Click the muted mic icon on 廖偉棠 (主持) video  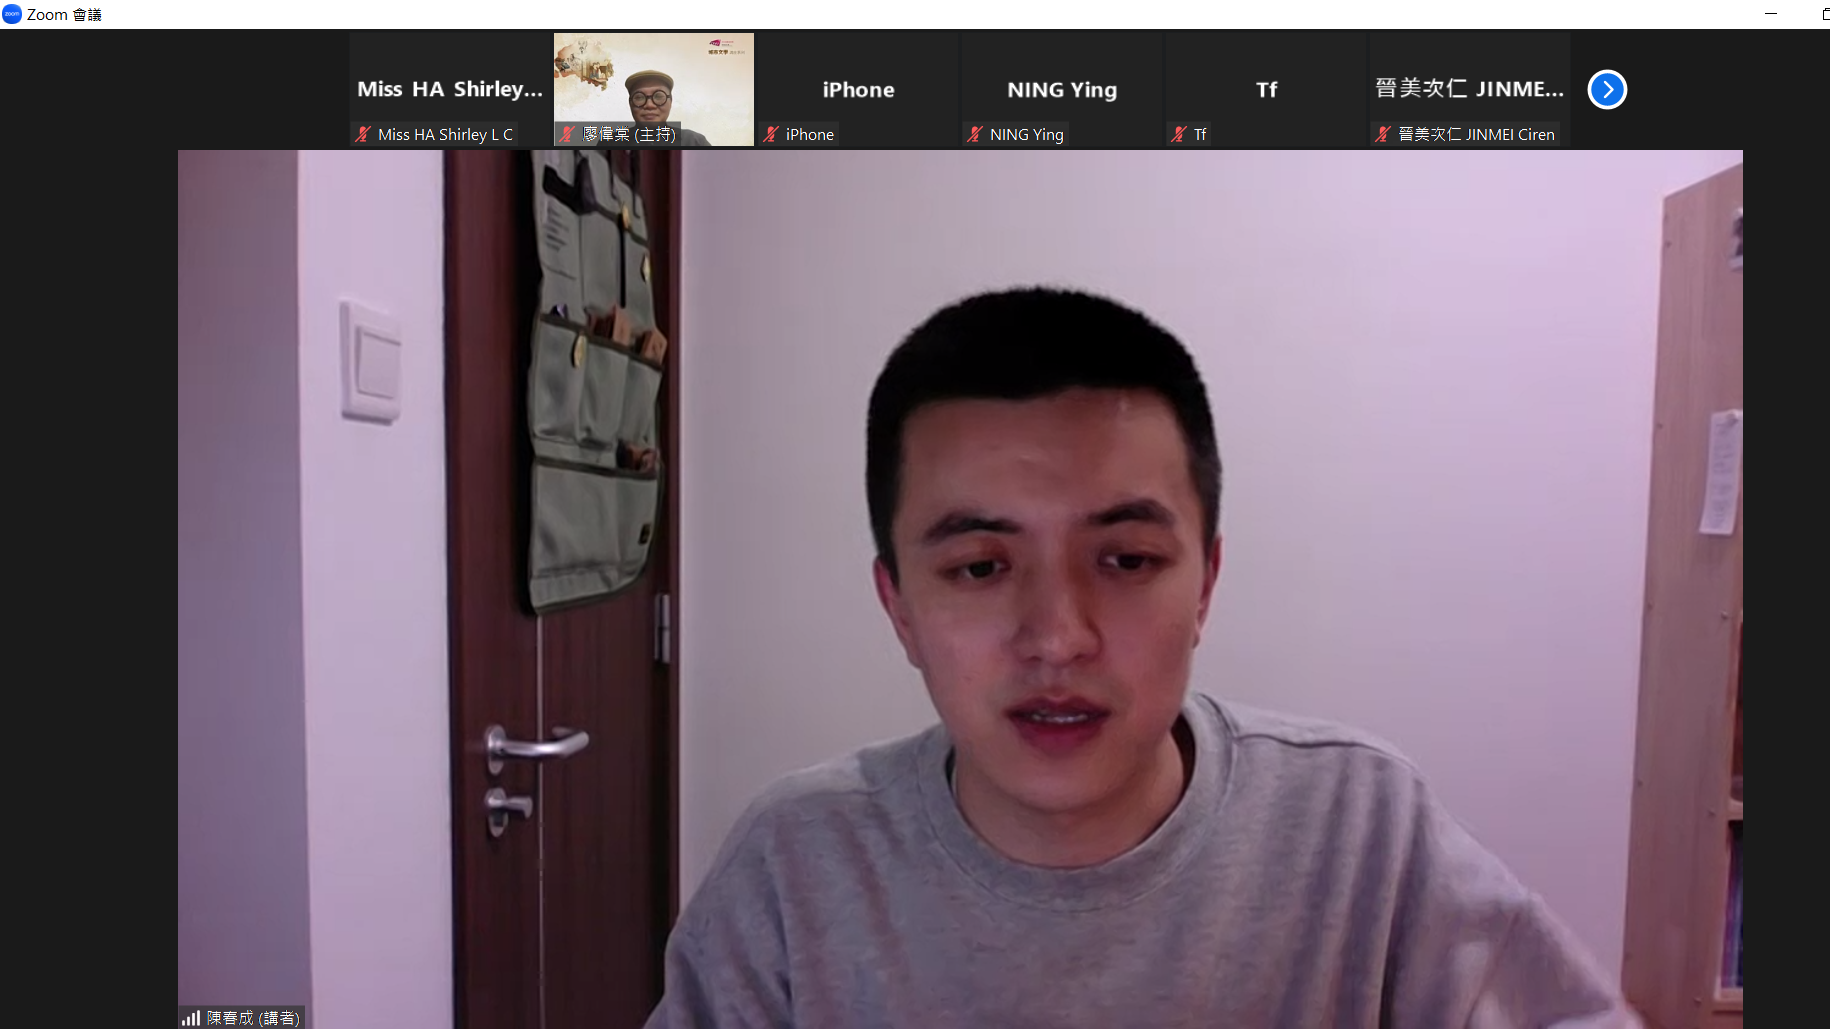(x=567, y=134)
